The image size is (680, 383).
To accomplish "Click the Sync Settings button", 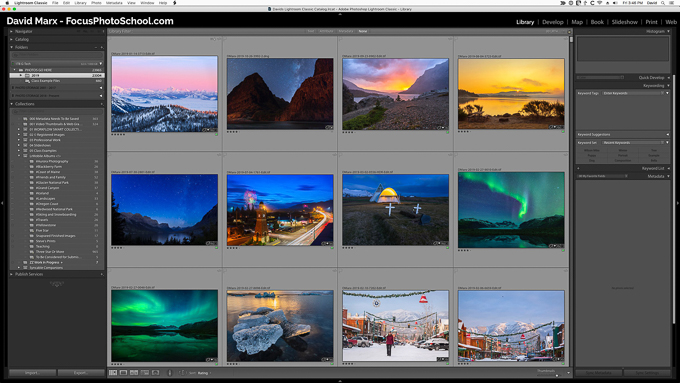I will point(647,373).
